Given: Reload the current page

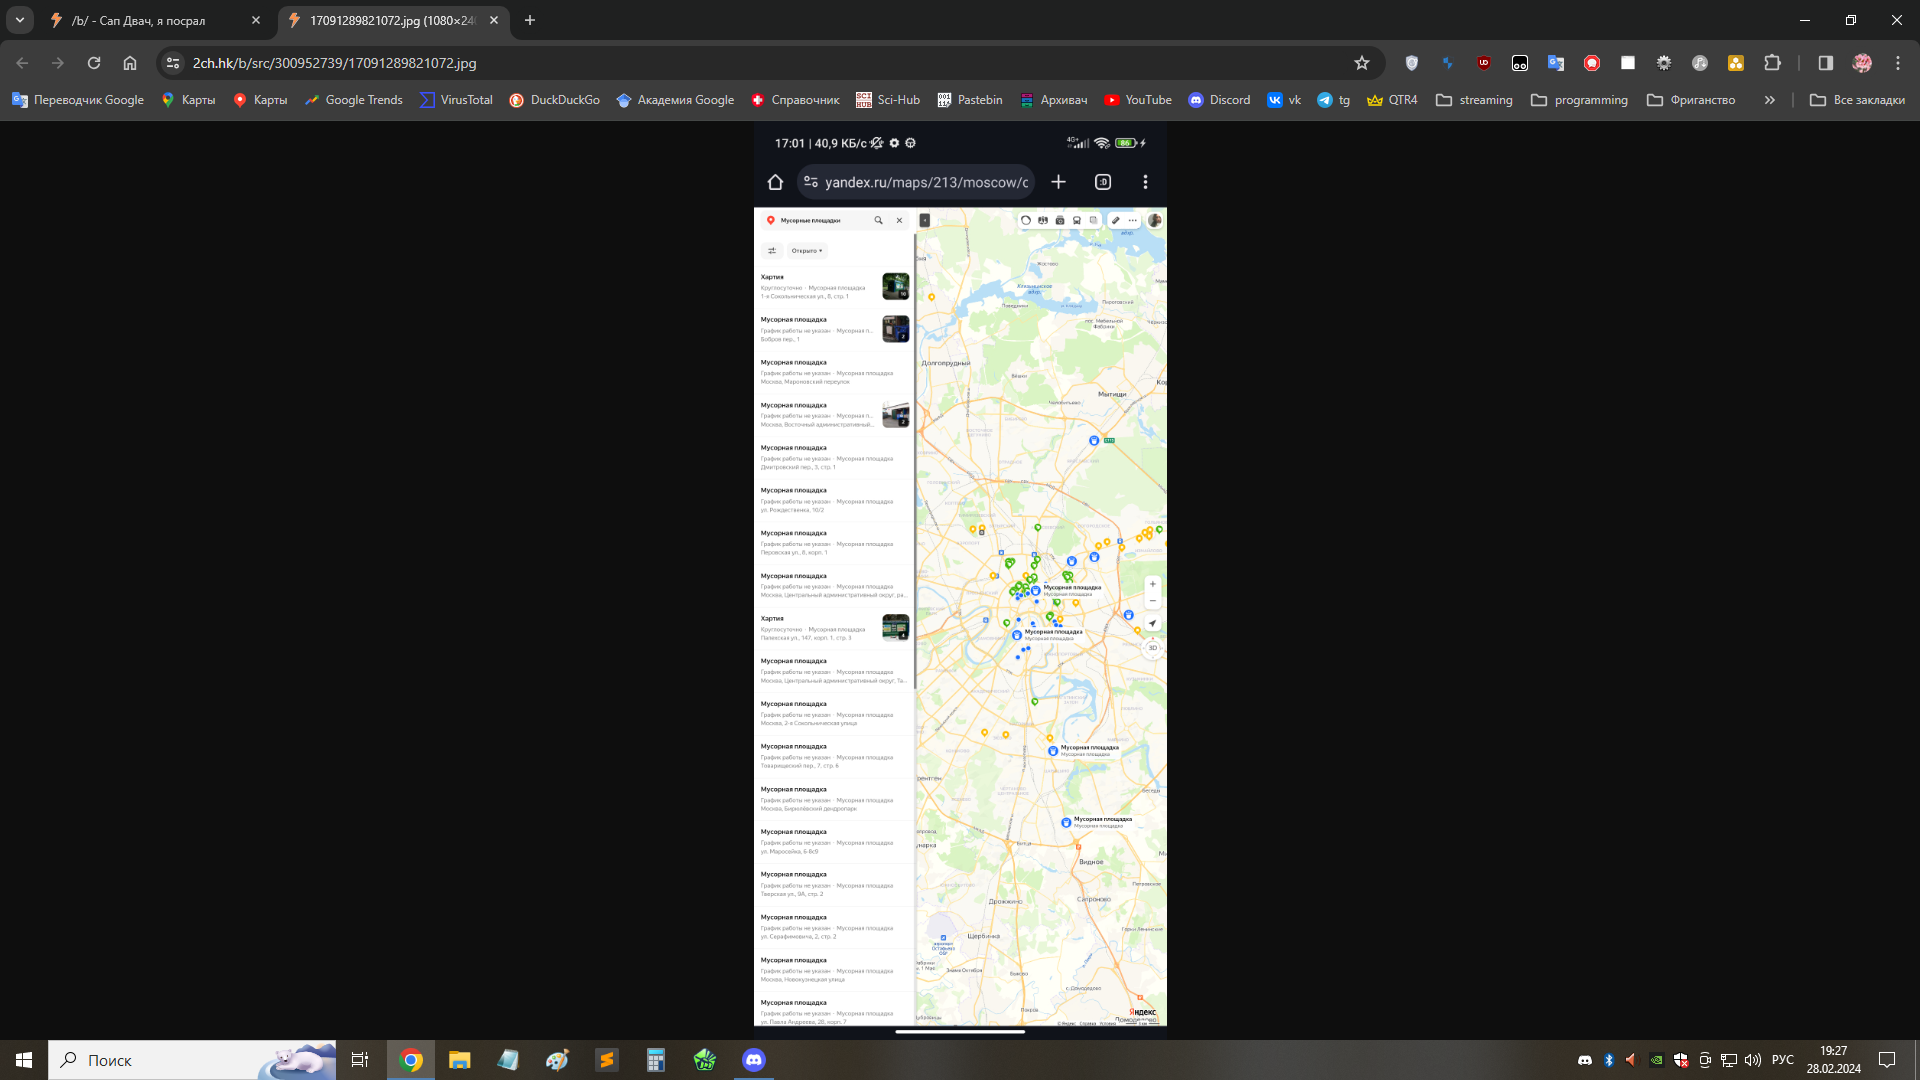Looking at the screenshot, I should coord(94,63).
